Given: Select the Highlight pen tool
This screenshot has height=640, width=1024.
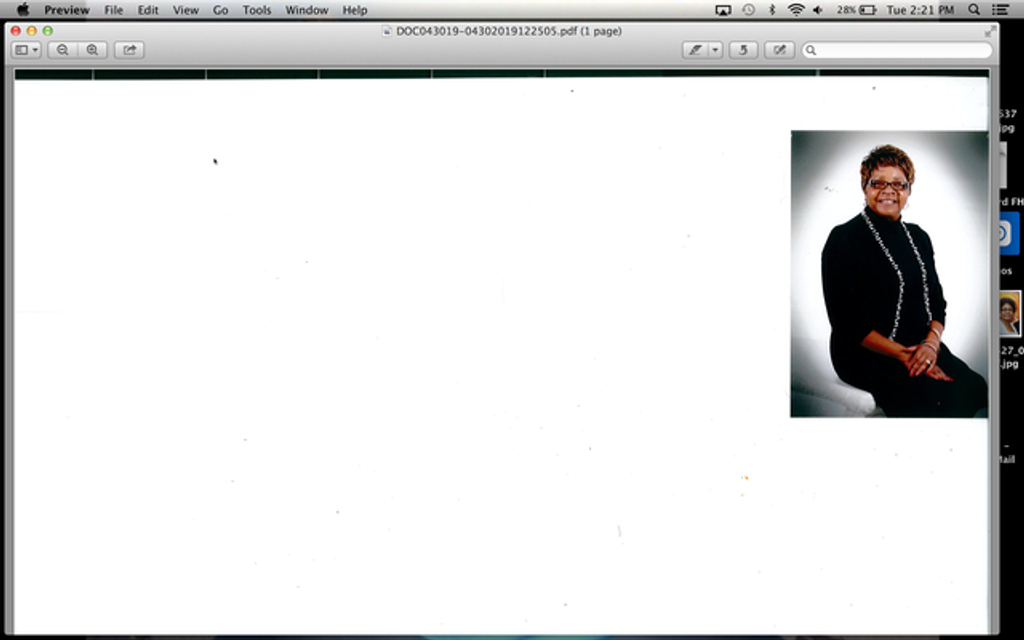Looking at the screenshot, I should click(x=695, y=50).
